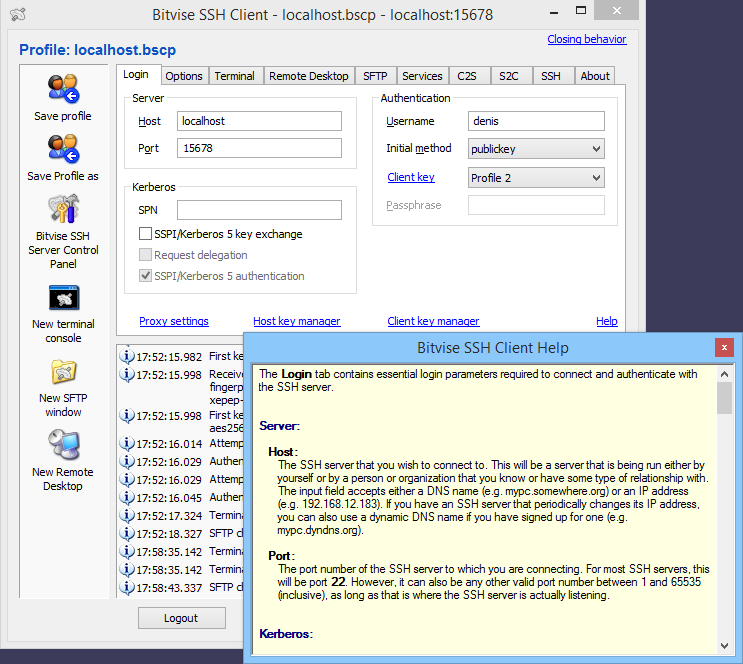Toggle SSPI/Kerberos 5 key exchange checkbox
Screen dimensions: 743x664
coord(145,234)
